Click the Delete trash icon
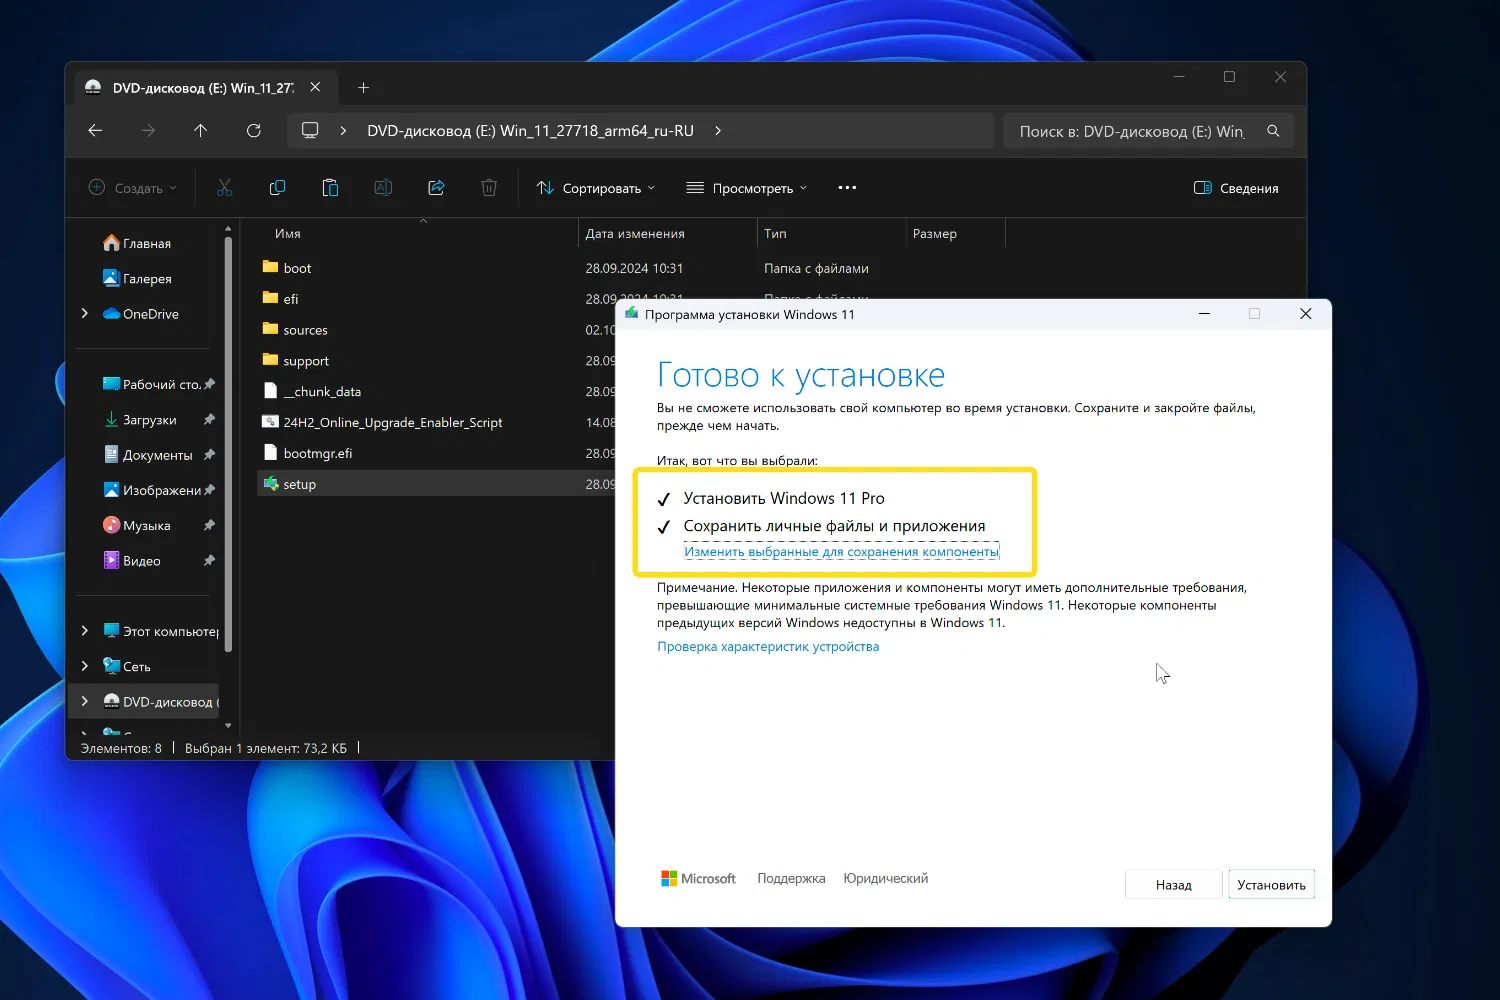This screenshot has width=1500, height=1000. coord(489,188)
